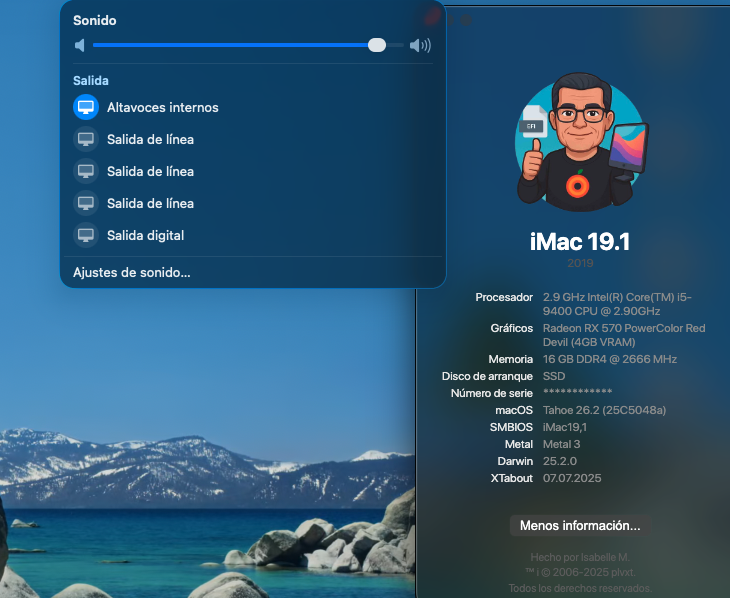Choose the last Salida de línea output
Image resolution: width=730 pixels, height=598 pixels.
[x=150, y=203]
